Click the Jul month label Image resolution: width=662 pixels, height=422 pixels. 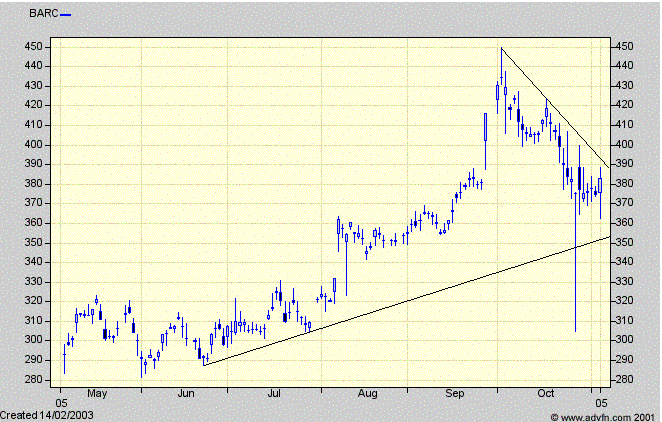click(x=276, y=395)
